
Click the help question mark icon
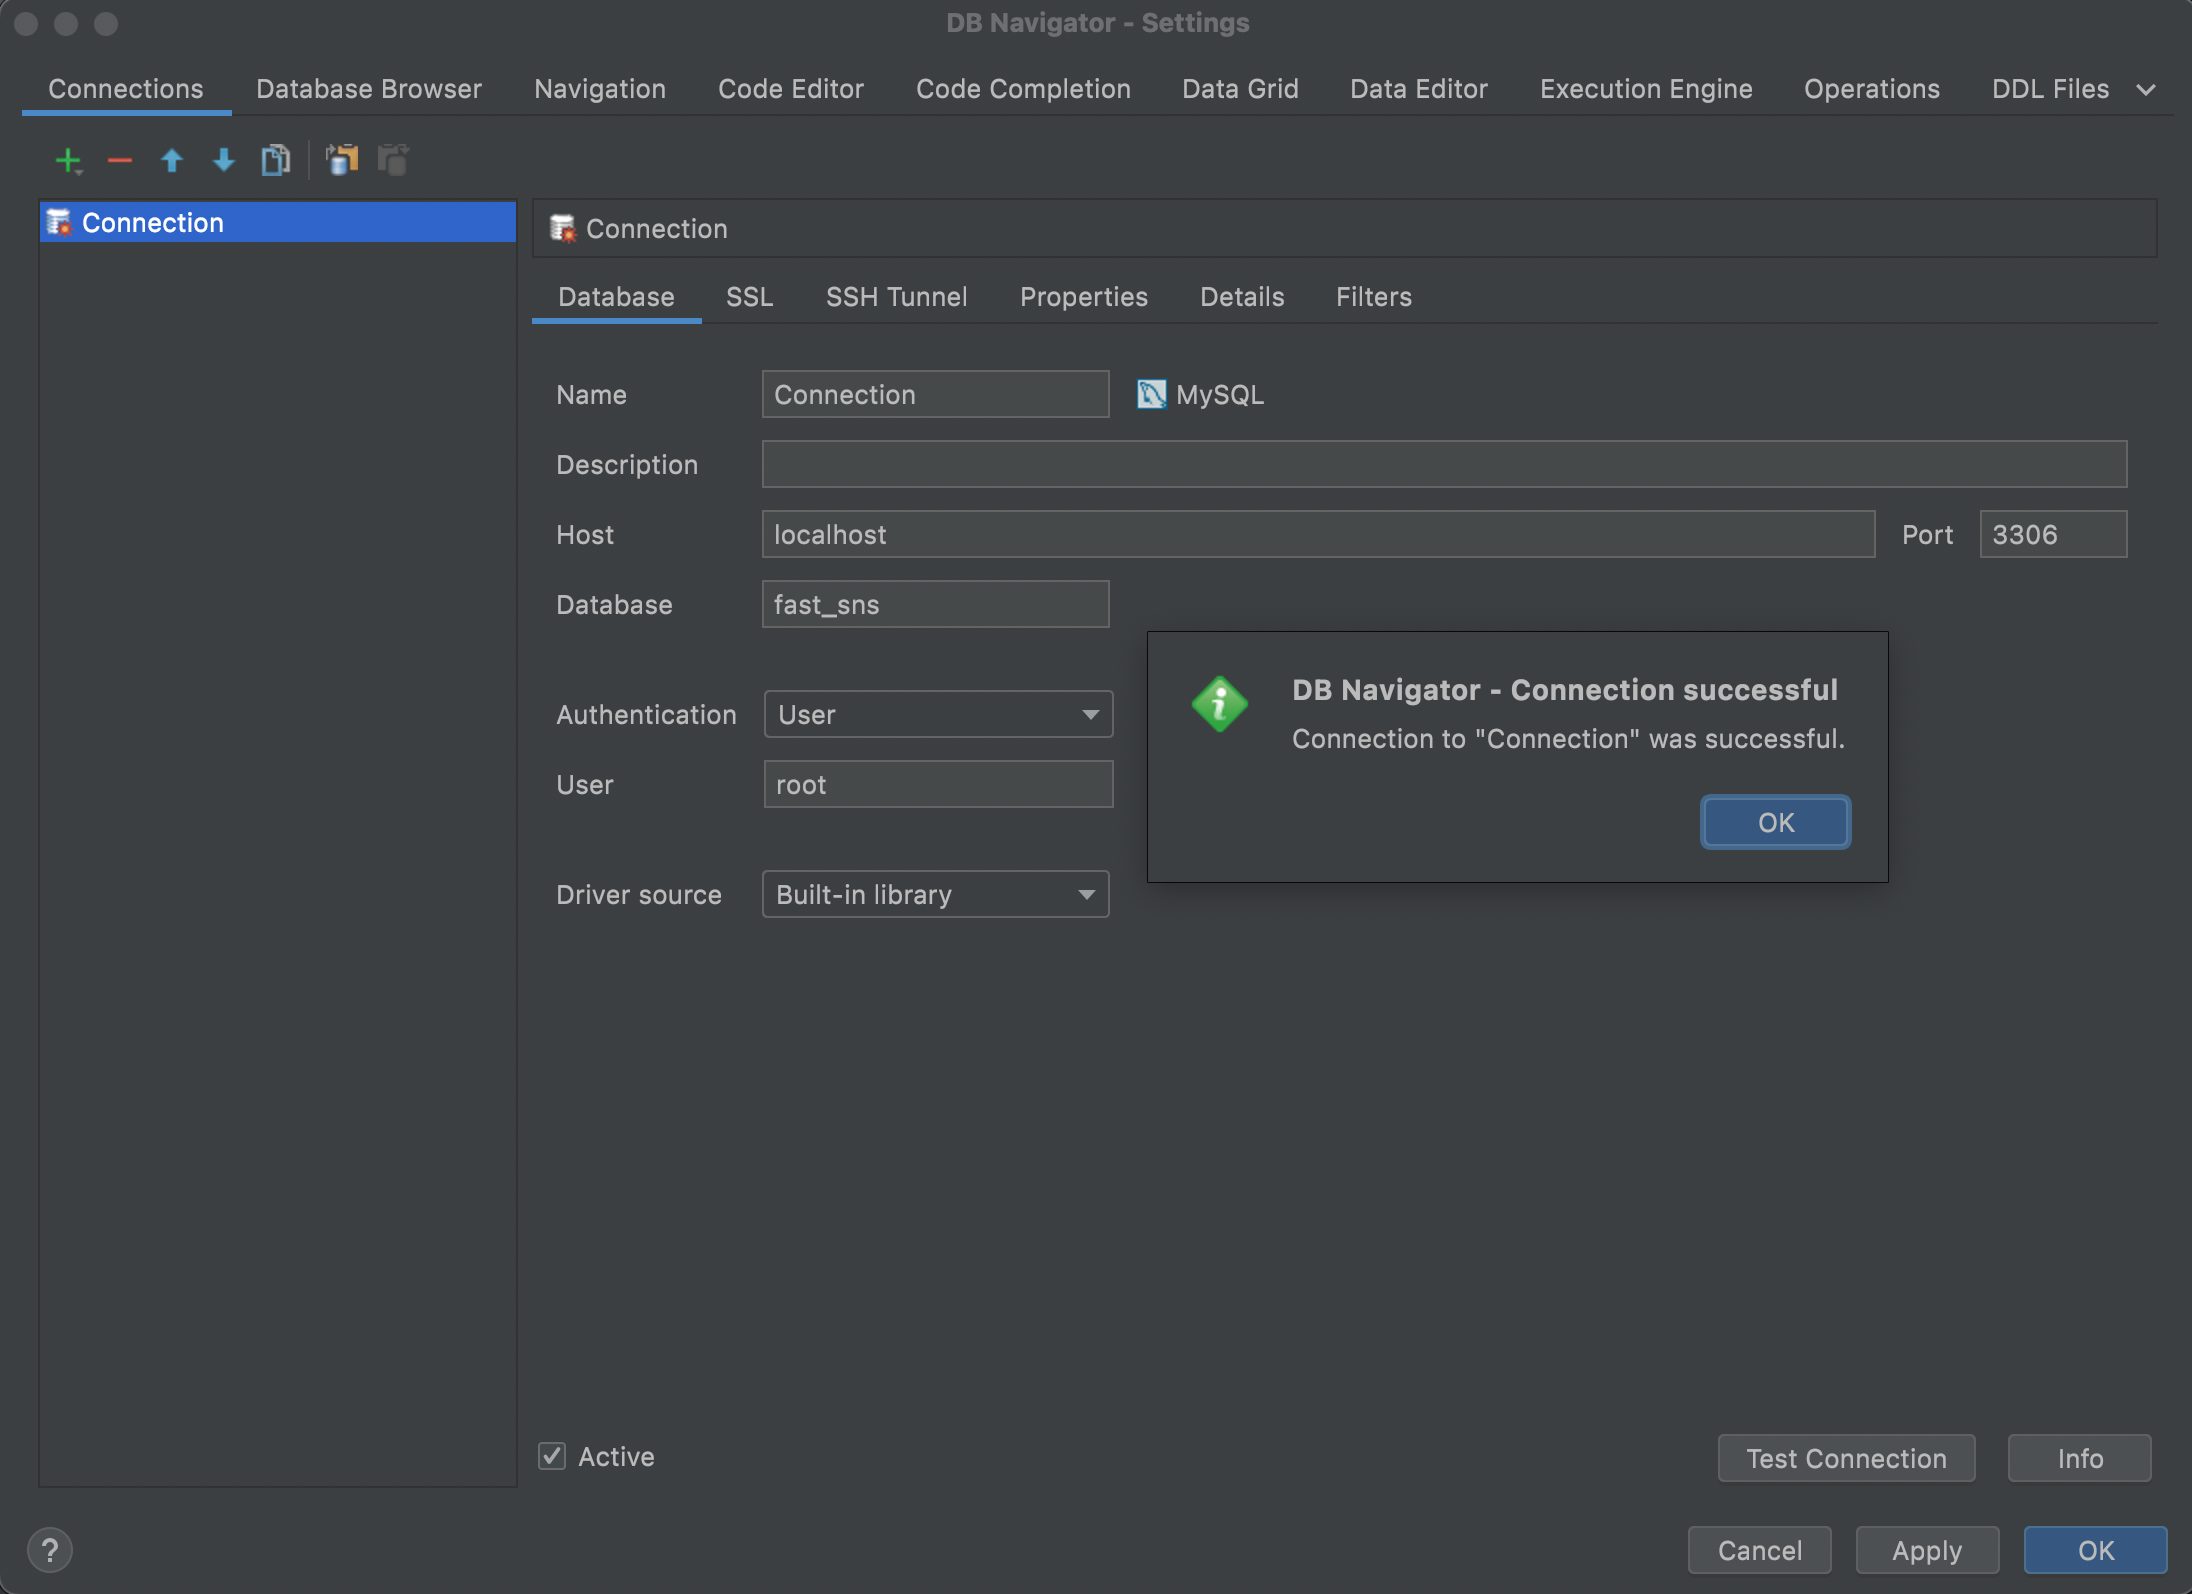coord(49,1550)
